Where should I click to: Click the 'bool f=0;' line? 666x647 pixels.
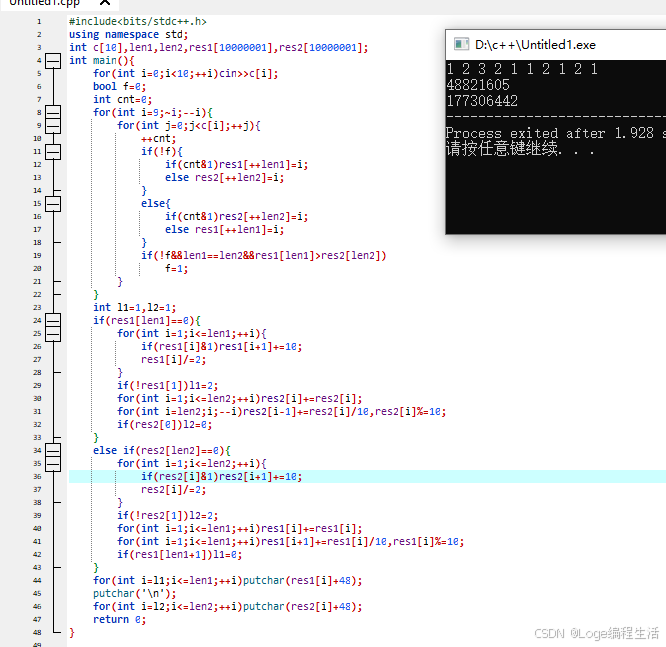click(119, 87)
